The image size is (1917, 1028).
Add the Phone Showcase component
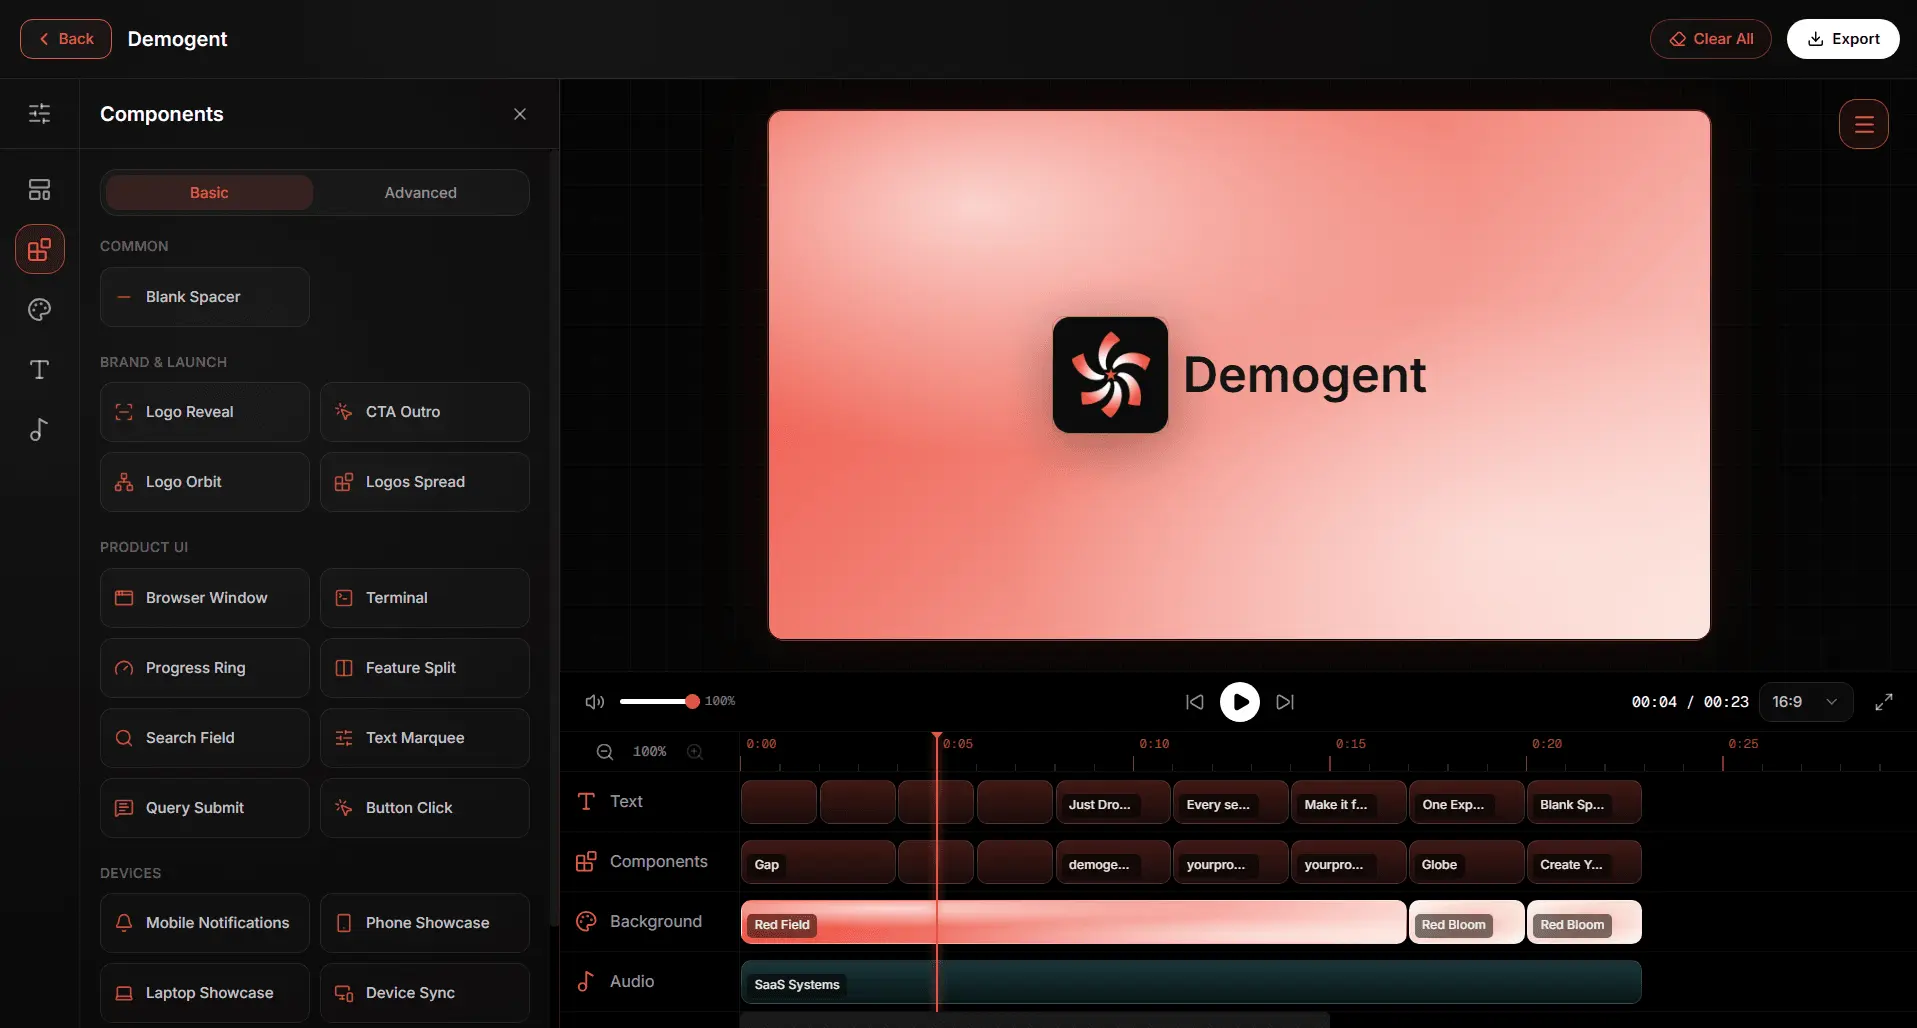click(x=425, y=923)
